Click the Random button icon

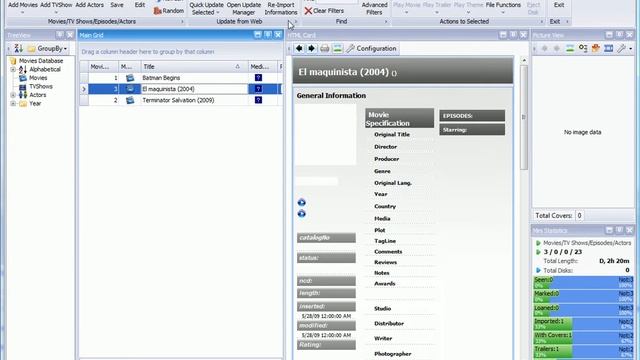tap(158, 11)
